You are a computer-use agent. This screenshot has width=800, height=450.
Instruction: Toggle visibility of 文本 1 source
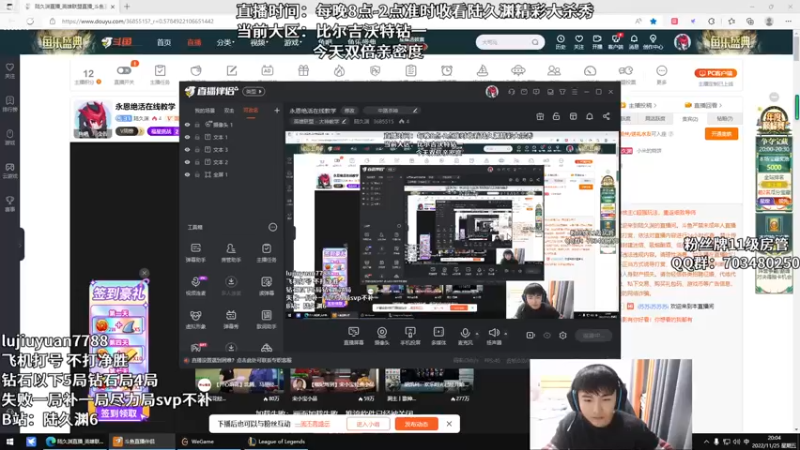point(187,137)
